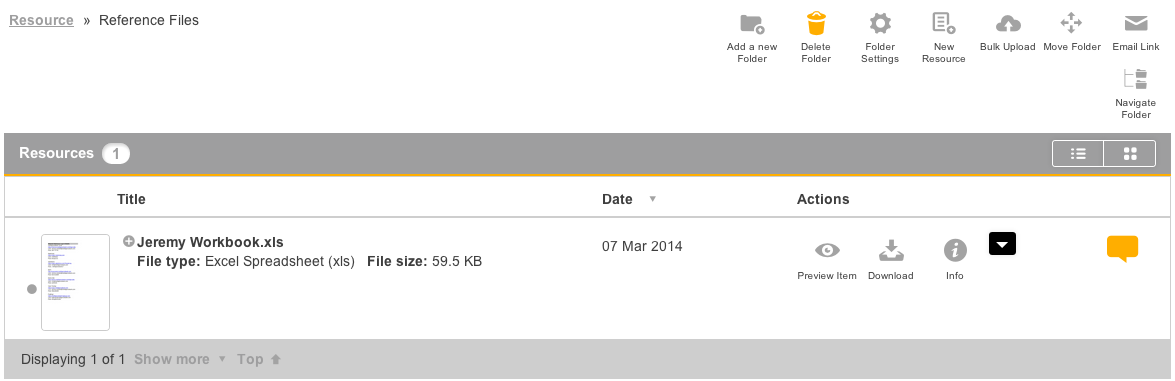This screenshot has width=1175, height=381.
Task: Select the Move Folder arrows icon
Action: pyautogui.click(x=1072, y=23)
